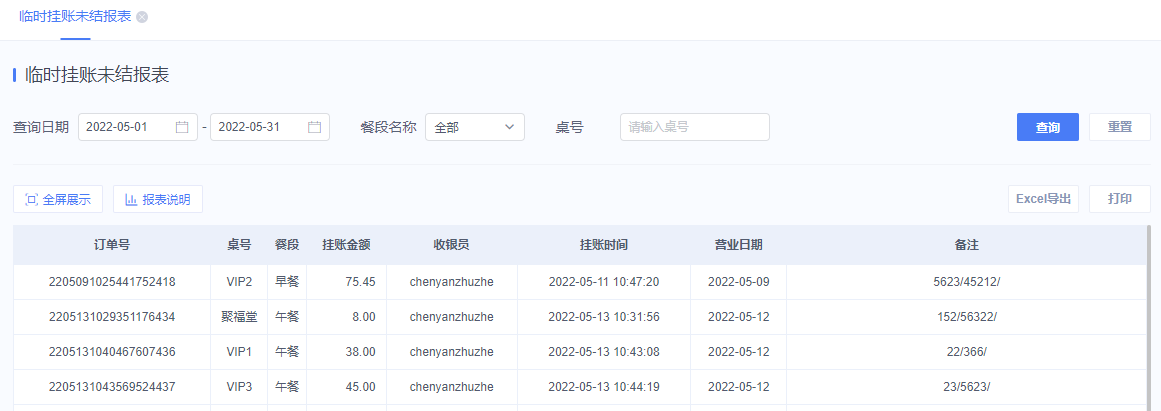
Task: Select order number 2205131040467607436
Action: tap(112, 352)
